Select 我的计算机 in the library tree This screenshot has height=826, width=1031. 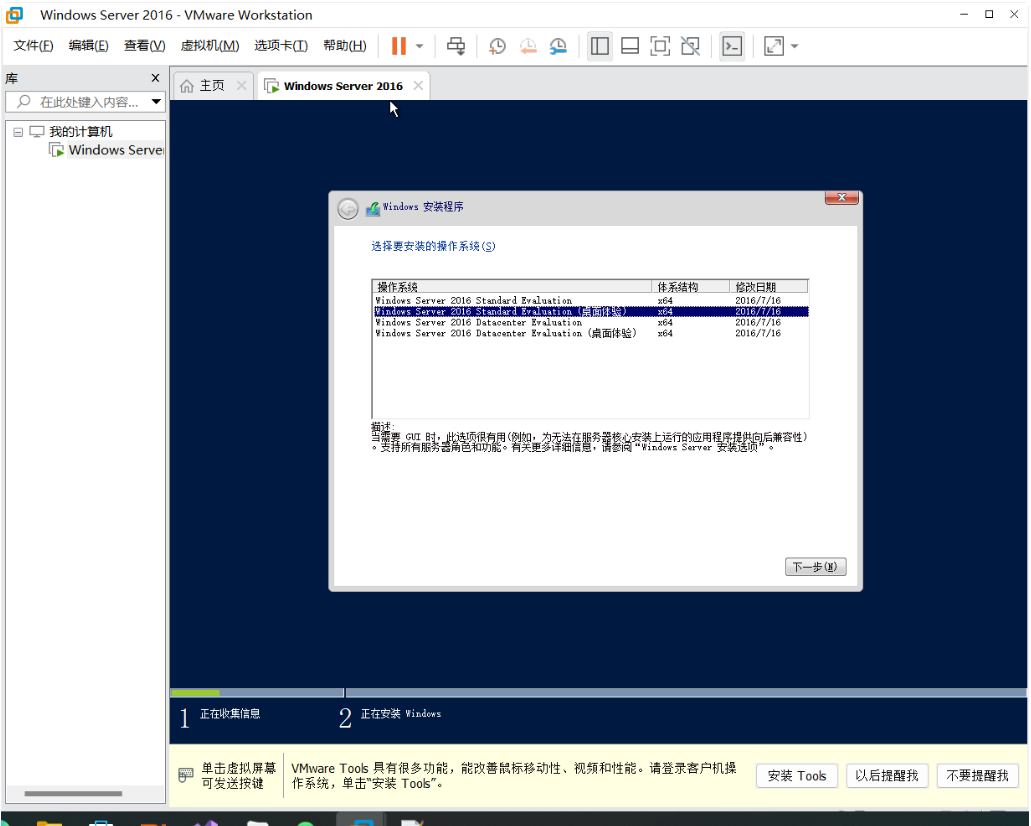[80, 132]
